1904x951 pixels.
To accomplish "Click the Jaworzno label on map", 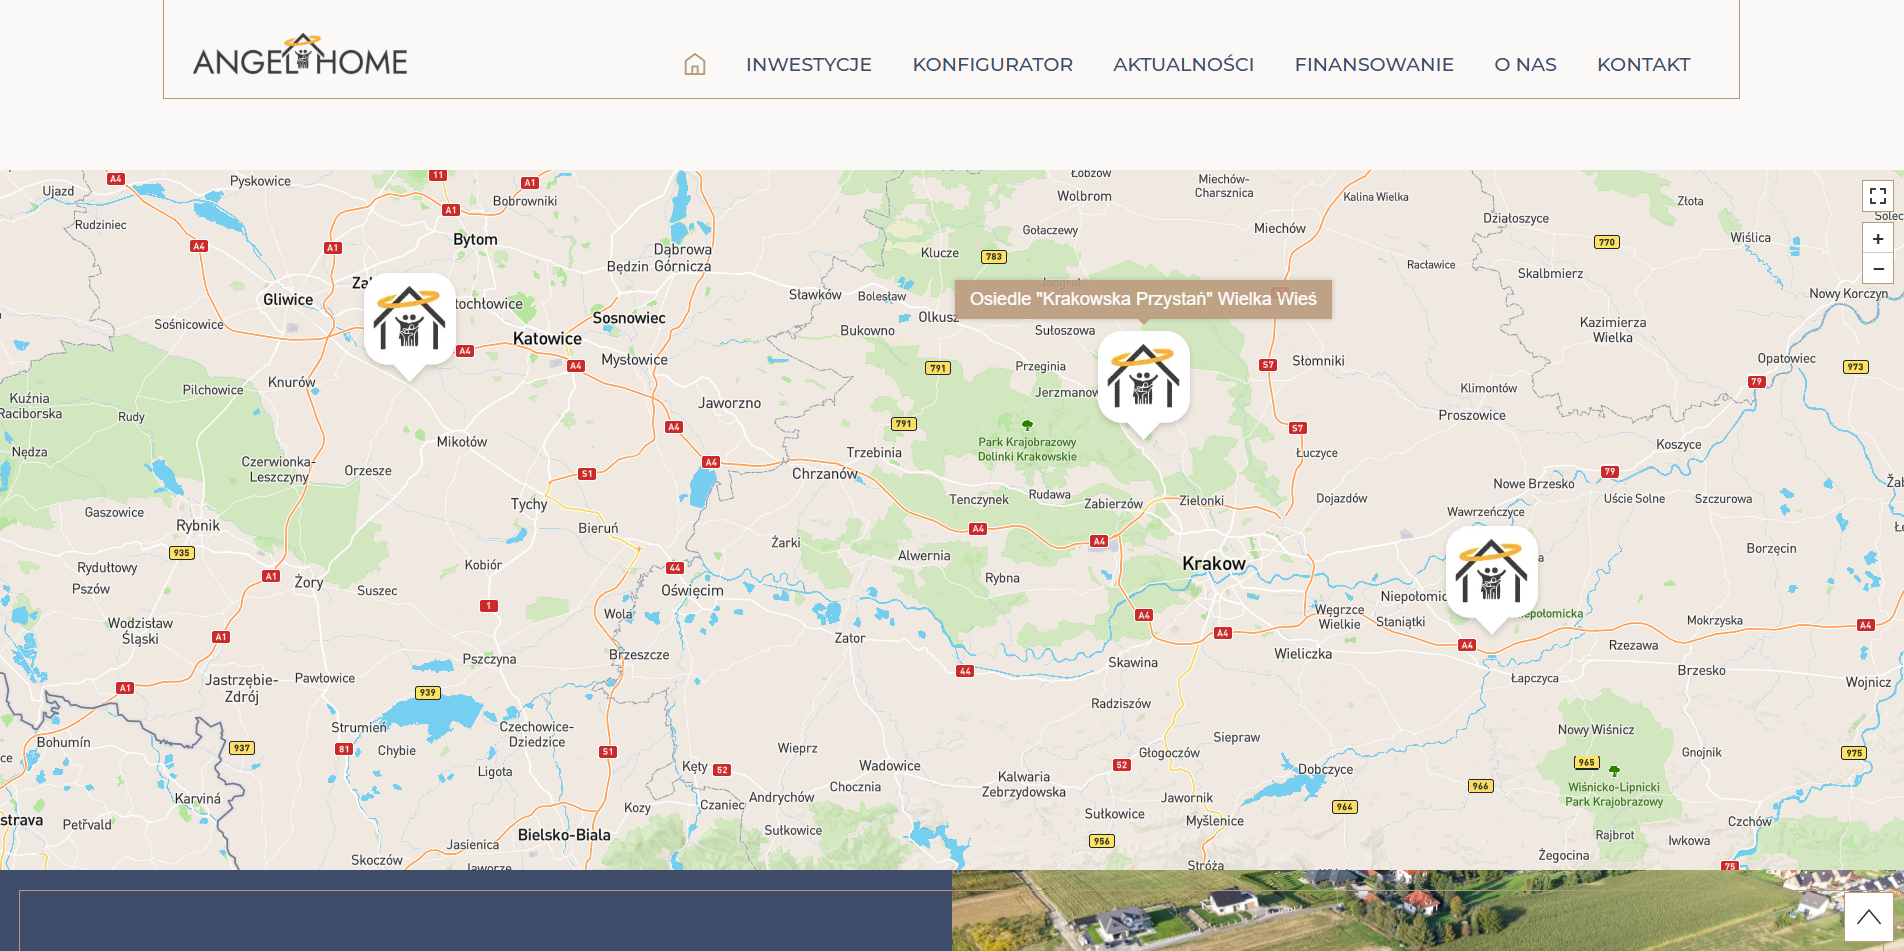I will (730, 403).
